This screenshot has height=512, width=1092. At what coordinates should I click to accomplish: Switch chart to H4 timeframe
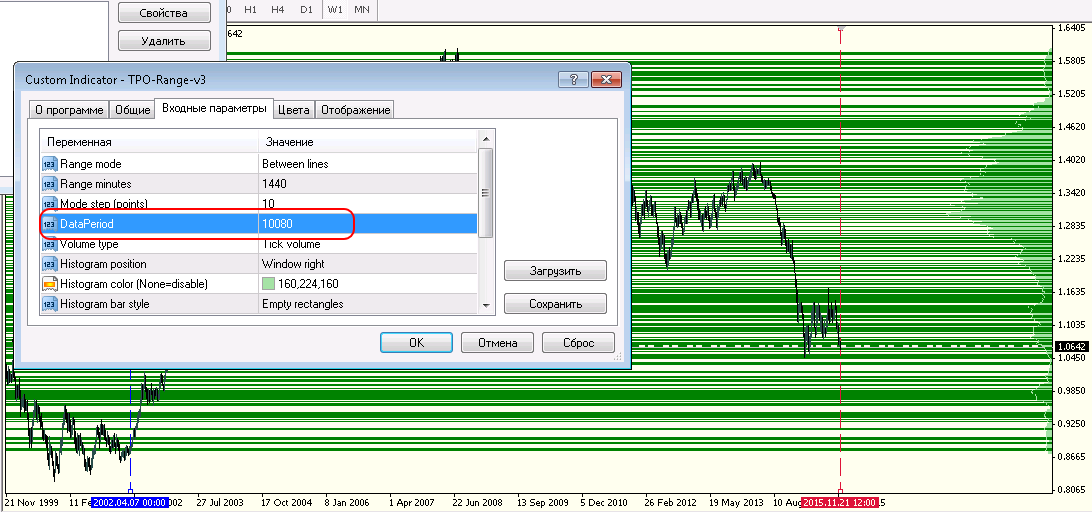coord(278,9)
